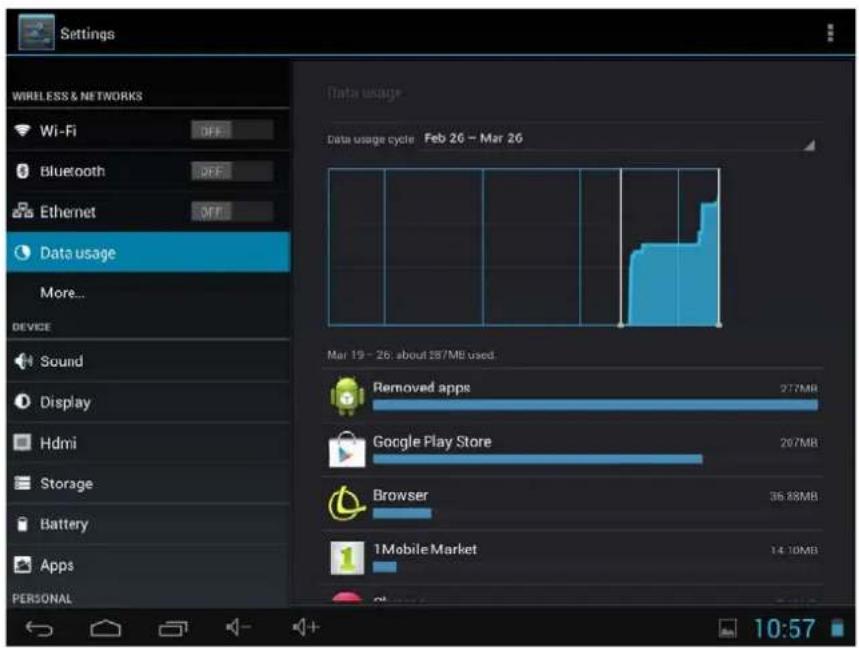Open Browser data usage details
The height and width of the screenshot is (648, 859).
[x=573, y=503]
